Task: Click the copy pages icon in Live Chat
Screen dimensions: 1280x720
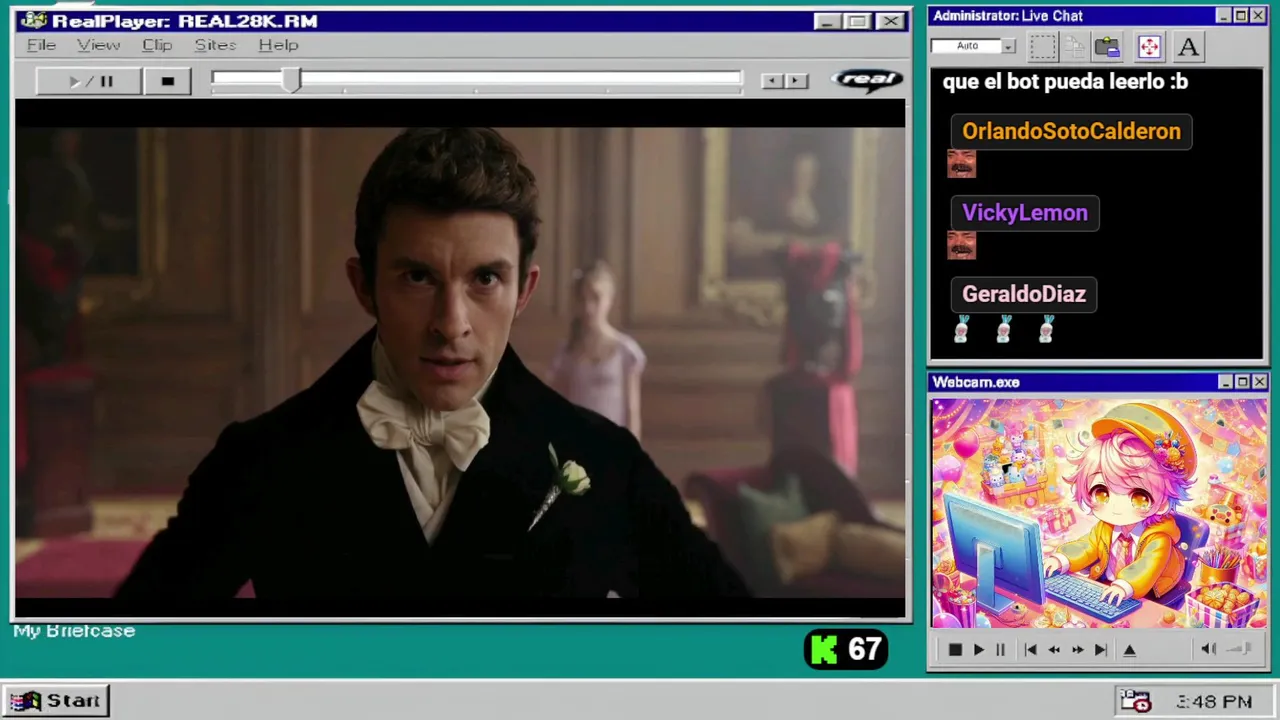Action: point(1074,46)
